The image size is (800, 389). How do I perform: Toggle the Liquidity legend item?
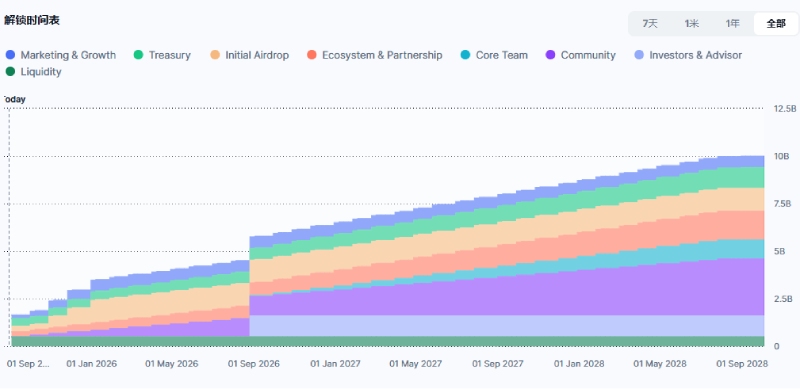pyautogui.click(x=33, y=72)
